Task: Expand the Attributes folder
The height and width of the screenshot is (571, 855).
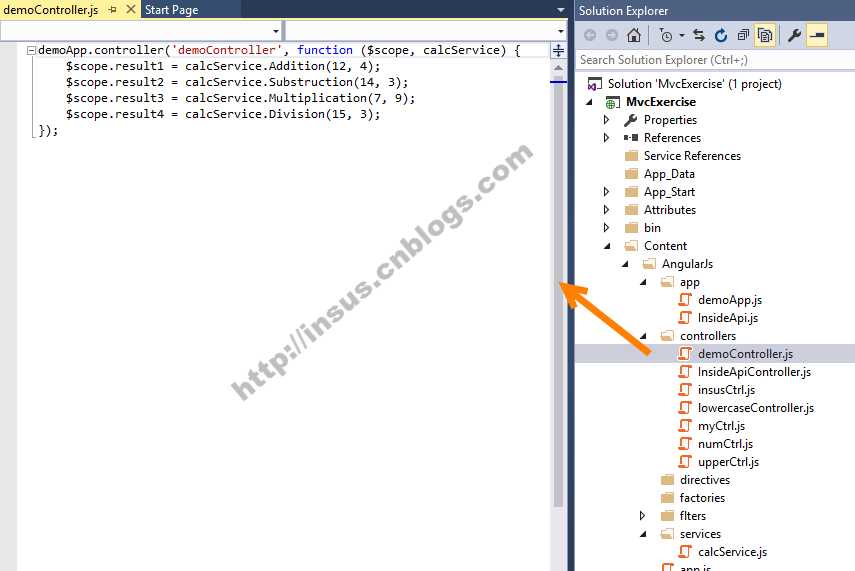Action: [606, 210]
